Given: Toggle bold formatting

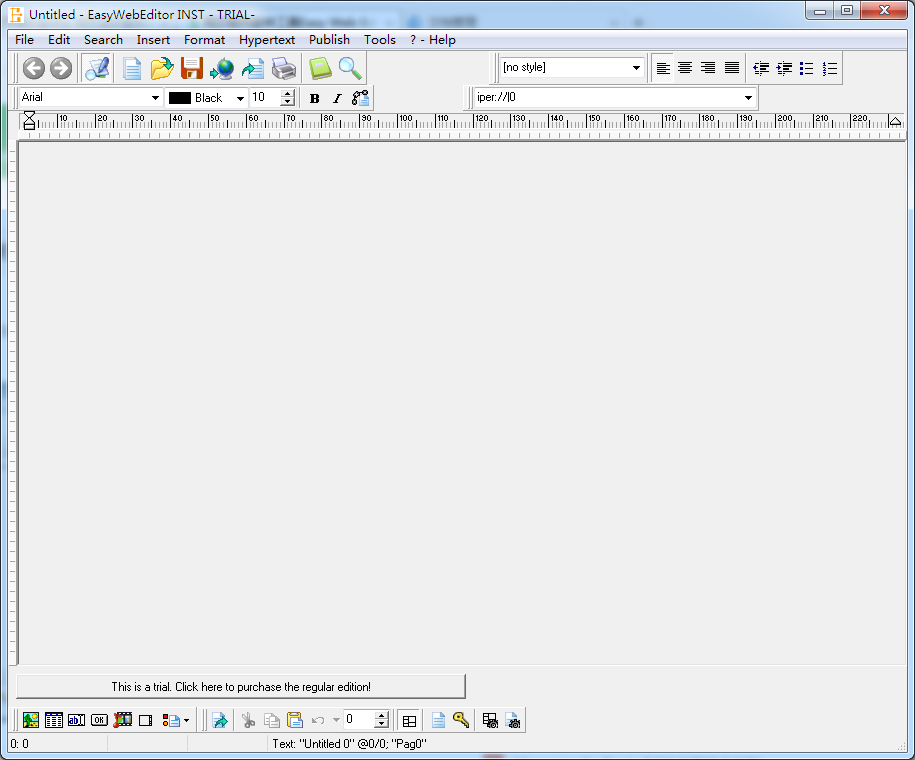Looking at the screenshot, I should point(315,98).
